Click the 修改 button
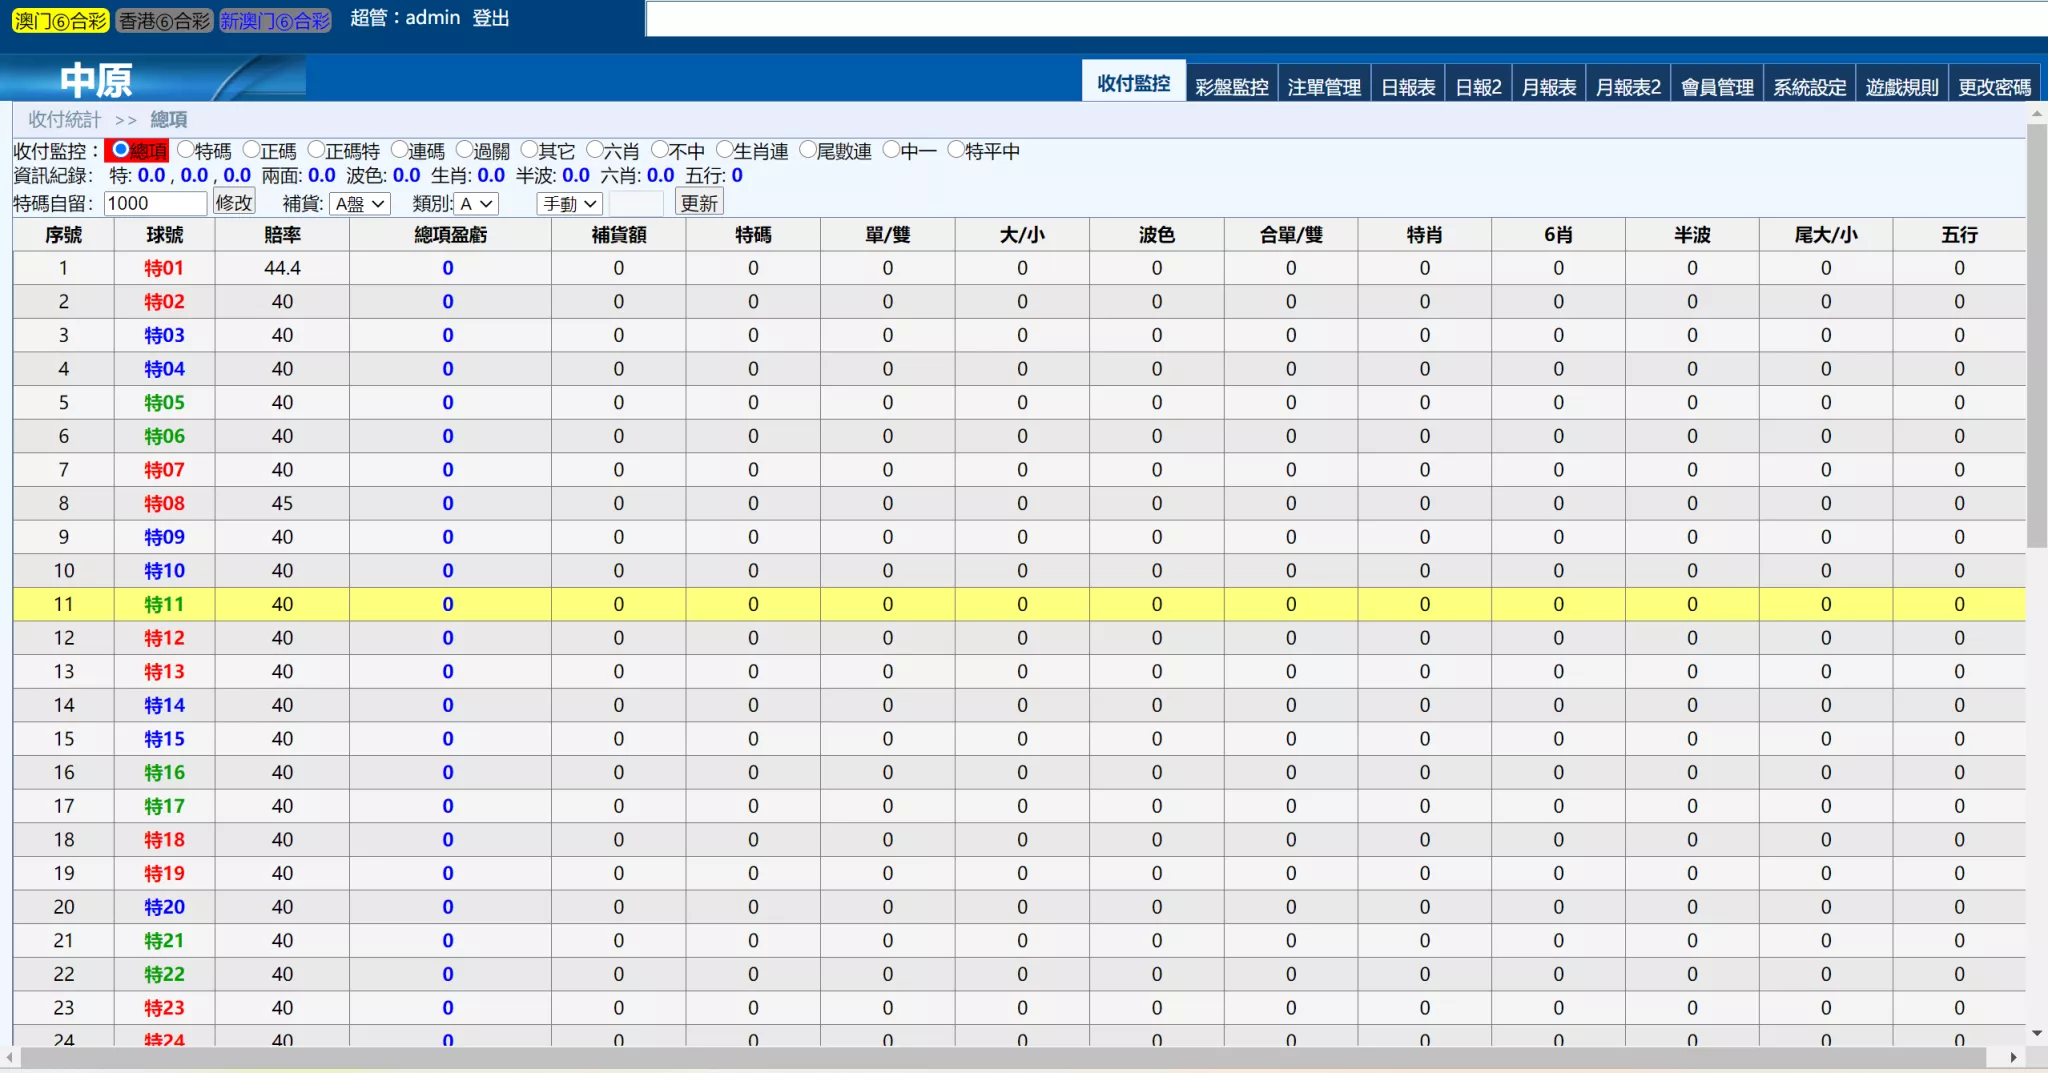Image resolution: width=2048 pixels, height=1073 pixels. pyautogui.click(x=234, y=203)
